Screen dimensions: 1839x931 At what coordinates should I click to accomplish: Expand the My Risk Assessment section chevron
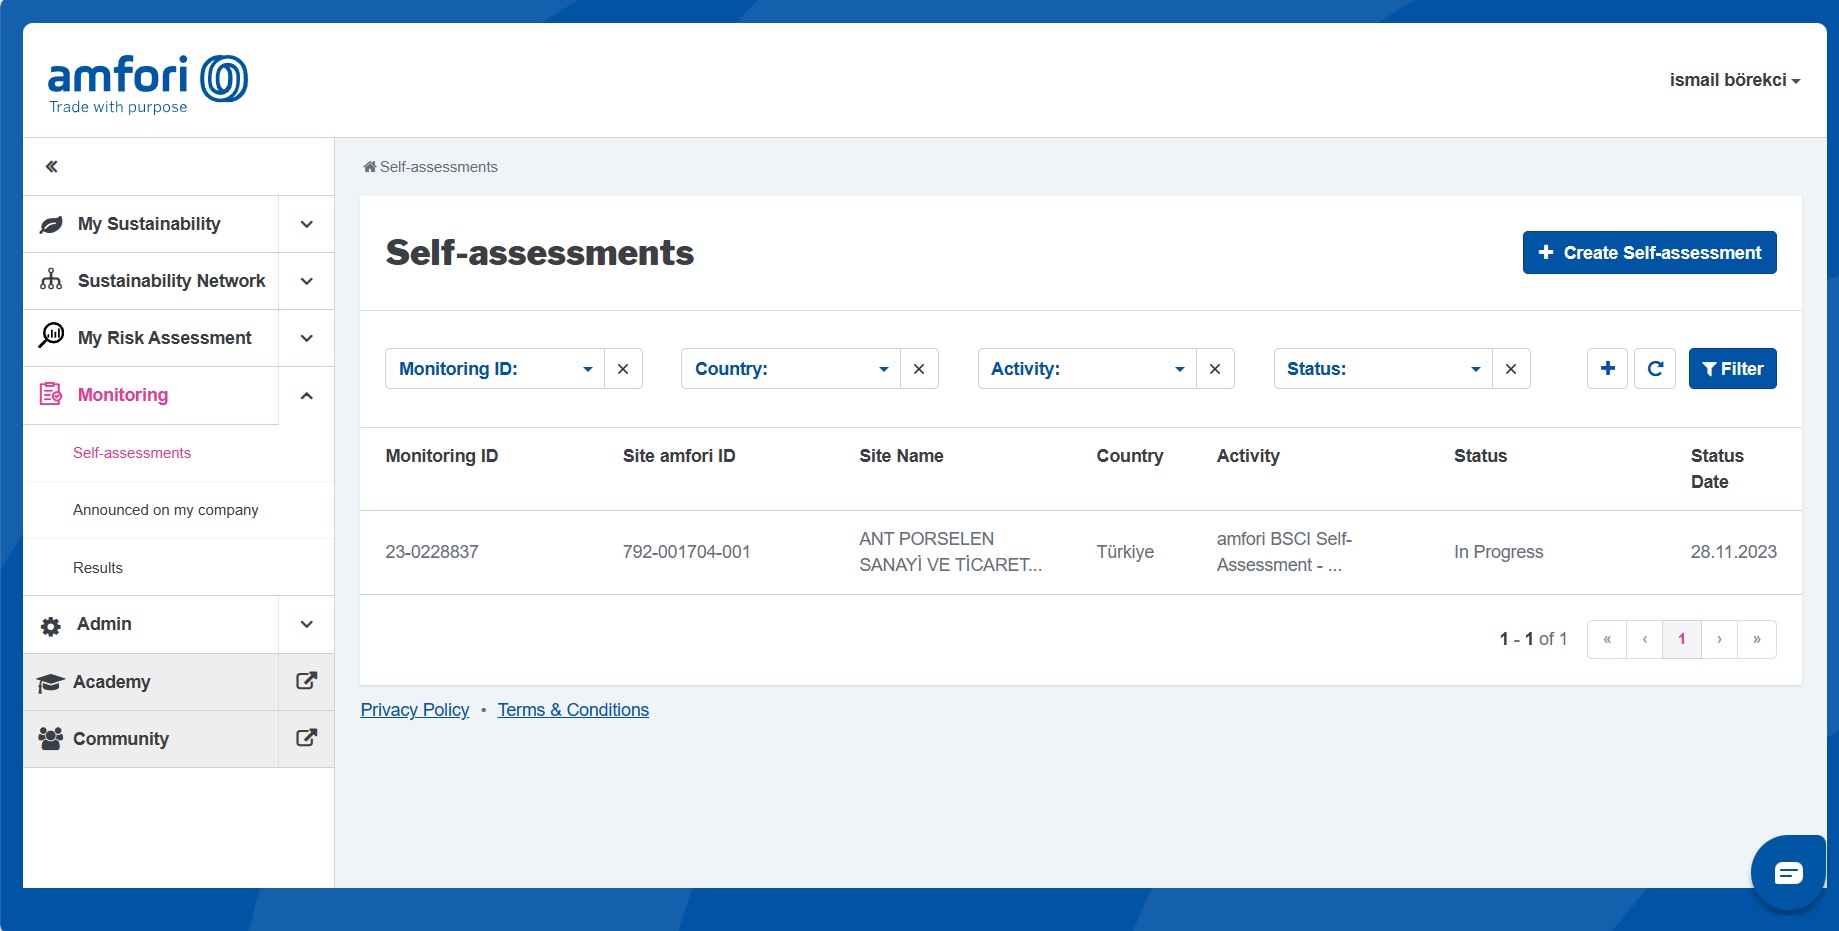click(x=307, y=338)
